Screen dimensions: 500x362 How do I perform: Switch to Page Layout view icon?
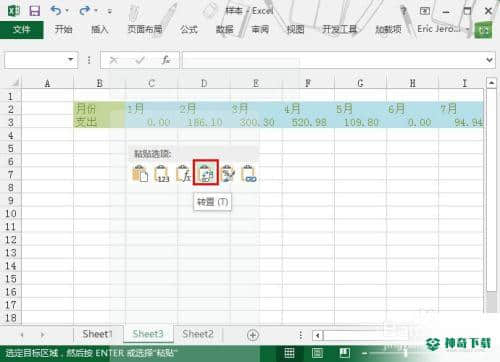pyautogui.click(x=317, y=353)
